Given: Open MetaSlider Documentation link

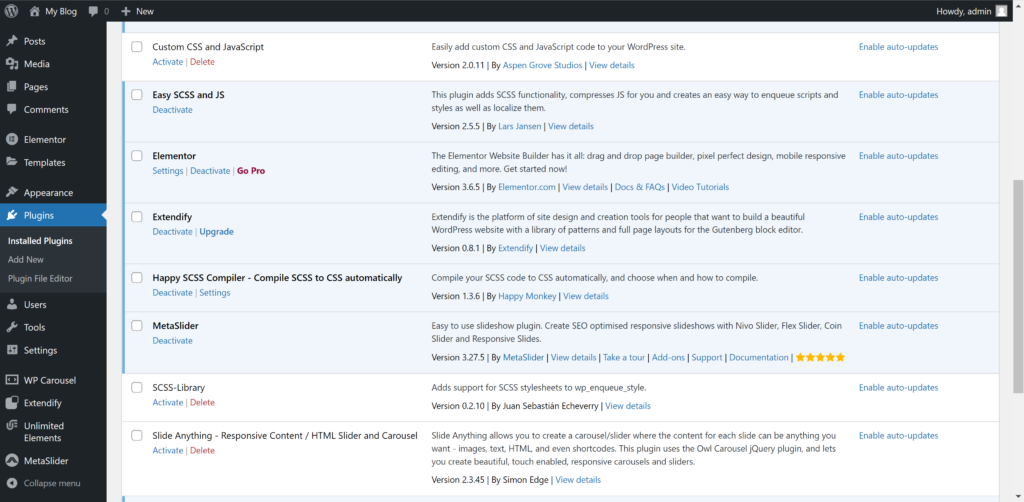Looking at the screenshot, I should tap(759, 358).
